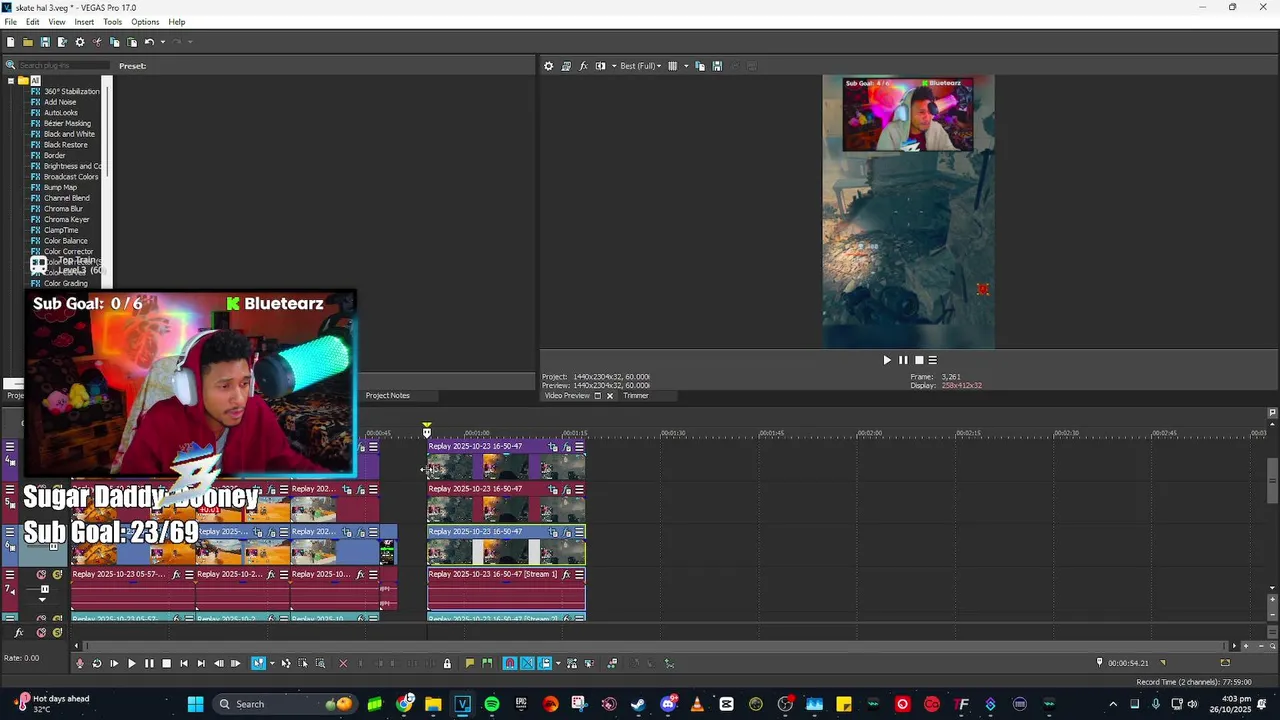Select the Envelope Edit tool
The image size is (1280, 720).
pyautogui.click(x=286, y=663)
